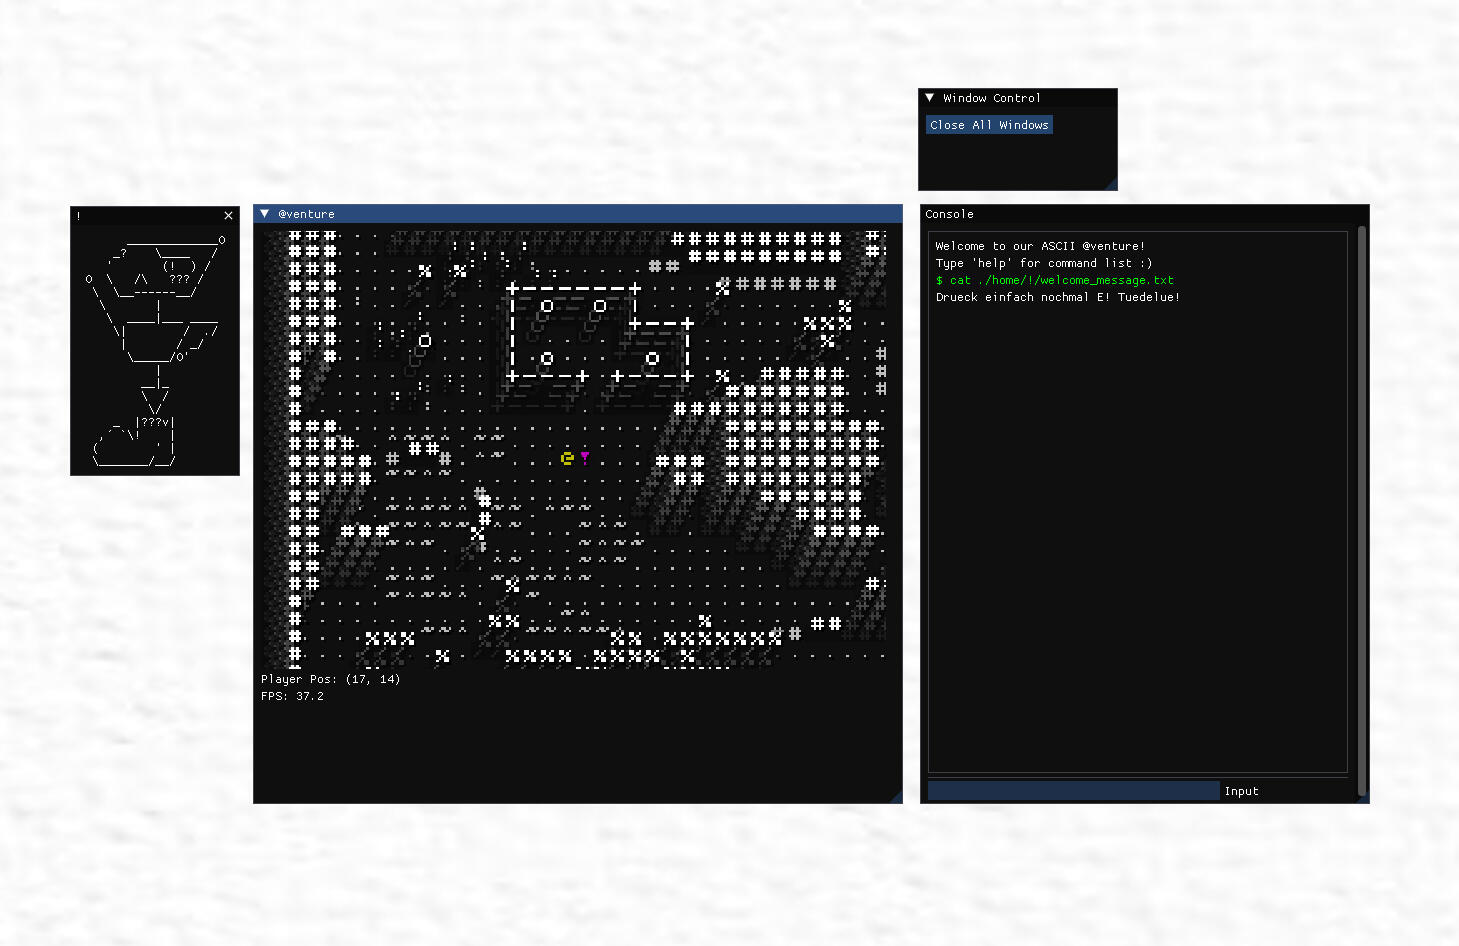Click the |???v| box in the ASCII art
Viewport: 1459px width, 946px height.
click(x=155, y=423)
